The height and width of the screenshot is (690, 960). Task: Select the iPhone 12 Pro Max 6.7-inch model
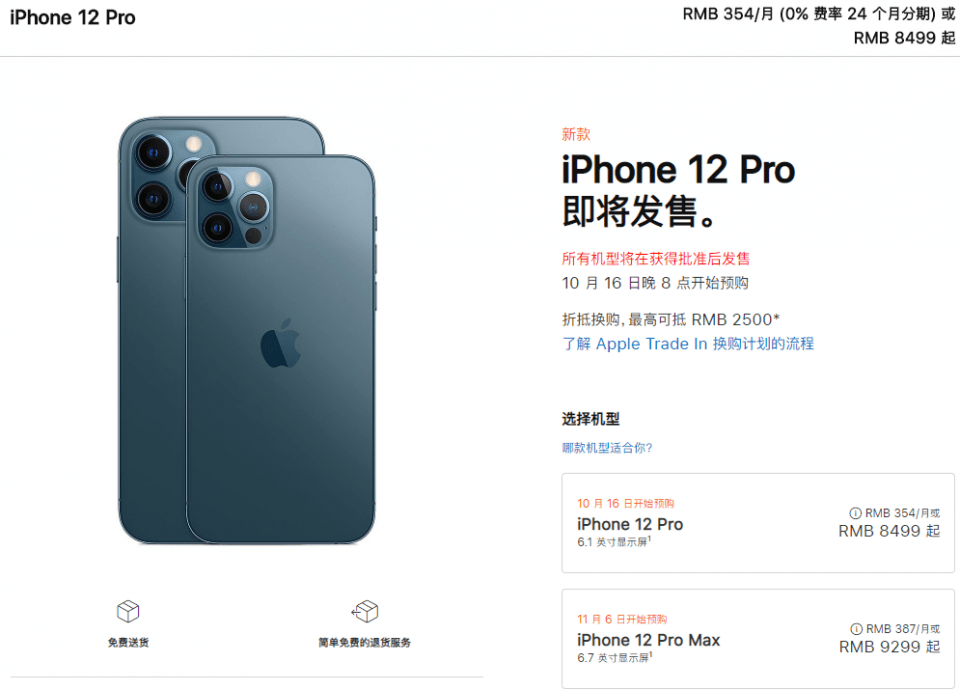coord(758,639)
